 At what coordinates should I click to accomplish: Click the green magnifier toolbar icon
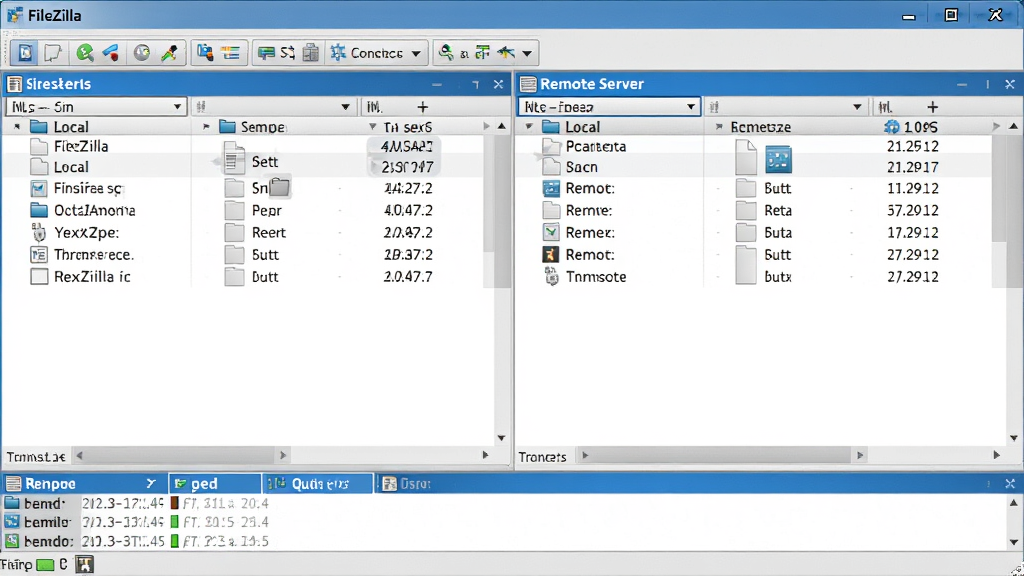pyautogui.click(x=84, y=53)
